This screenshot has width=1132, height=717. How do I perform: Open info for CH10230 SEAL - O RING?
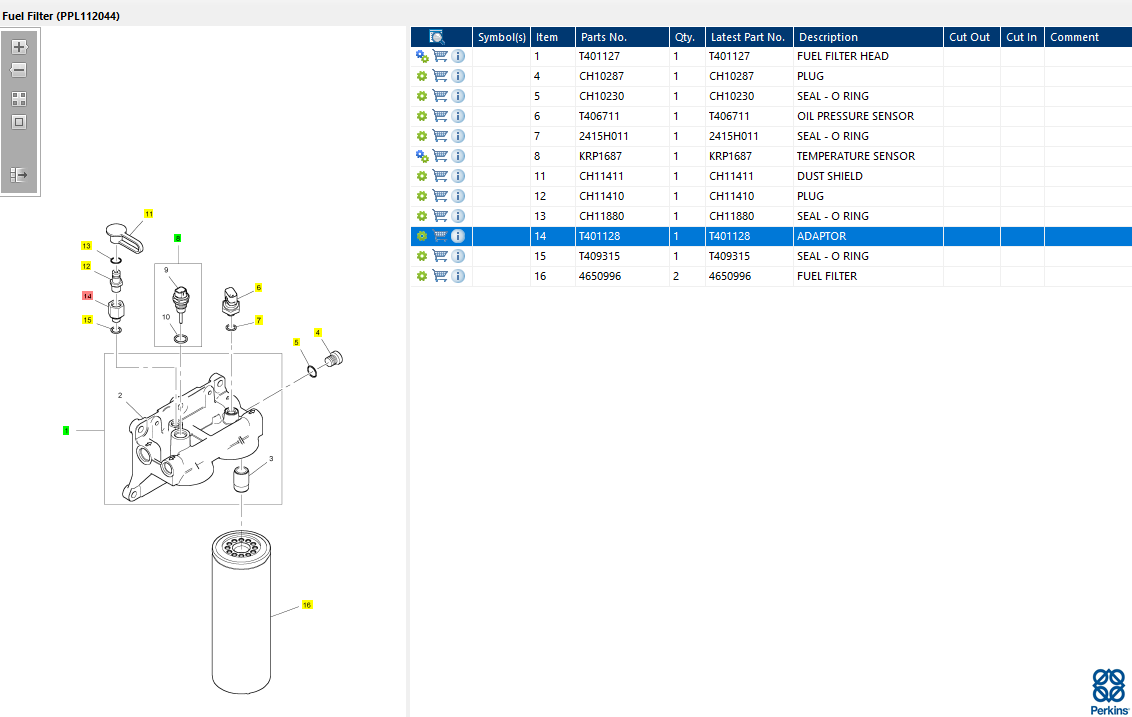(x=458, y=96)
